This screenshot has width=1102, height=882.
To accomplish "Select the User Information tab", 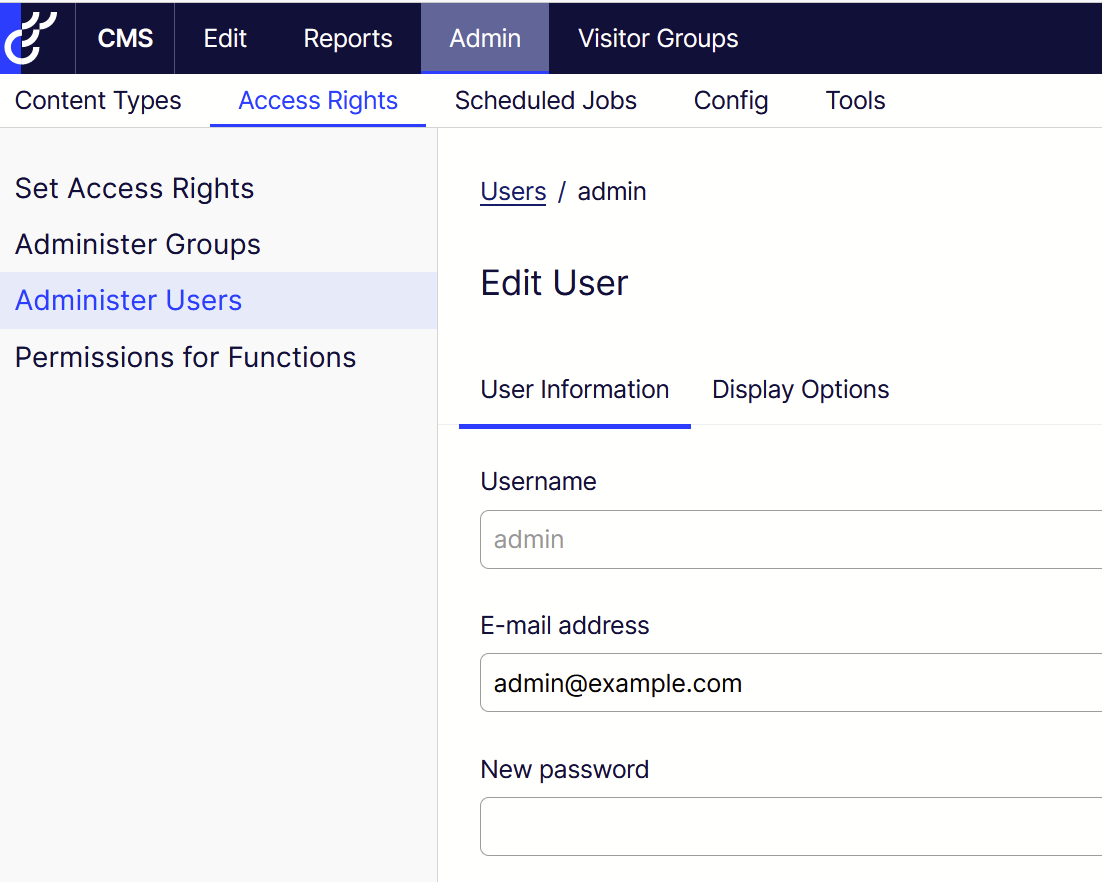I will (575, 390).
